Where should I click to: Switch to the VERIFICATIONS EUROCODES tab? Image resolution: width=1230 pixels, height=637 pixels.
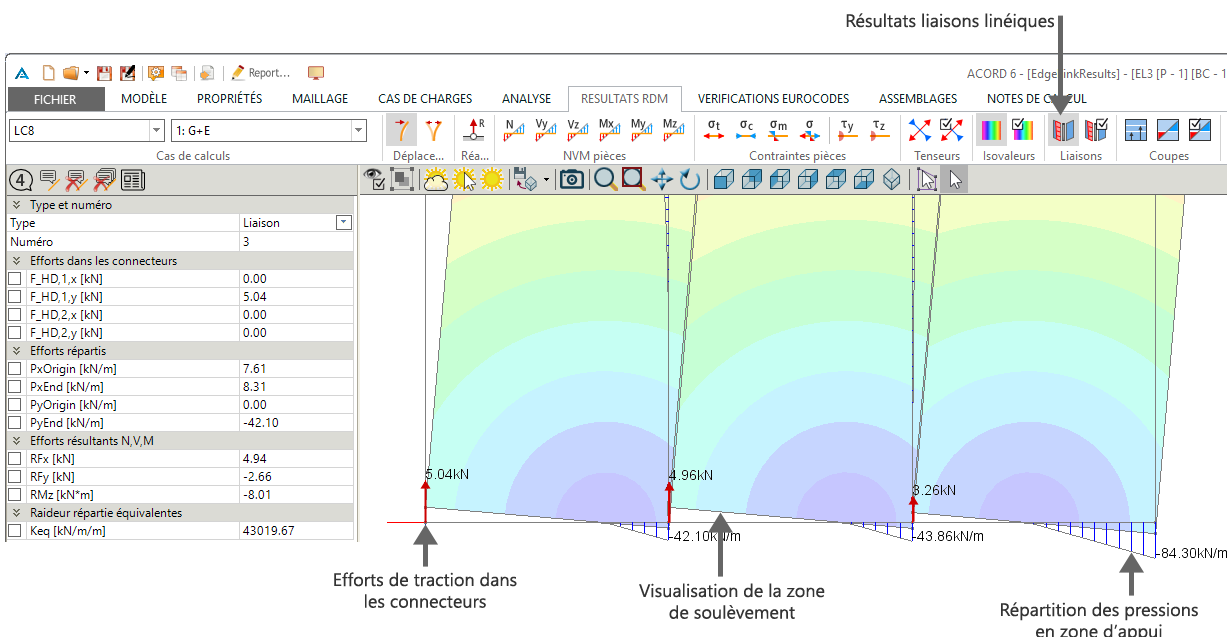click(773, 99)
